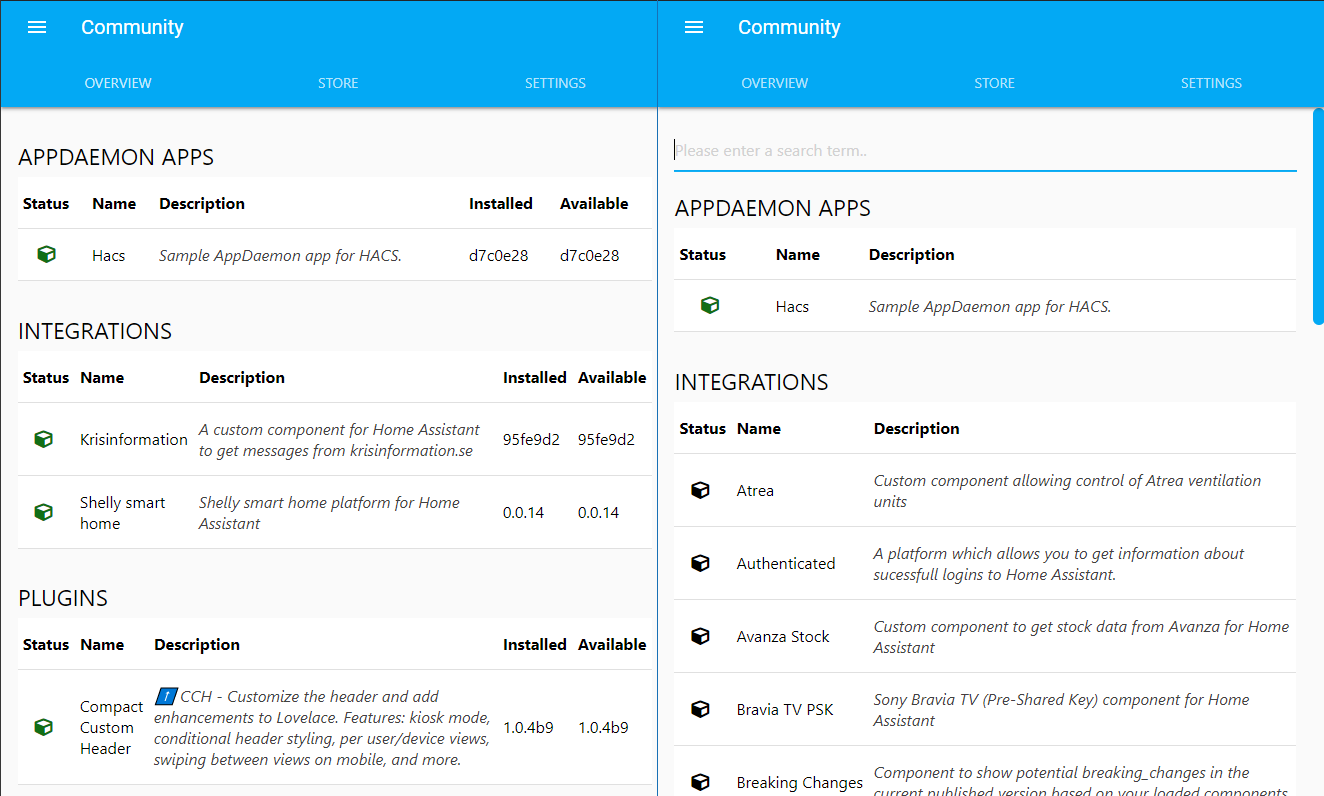Switch to Overview tab in right panel
This screenshot has height=796, width=1324.
click(775, 83)
